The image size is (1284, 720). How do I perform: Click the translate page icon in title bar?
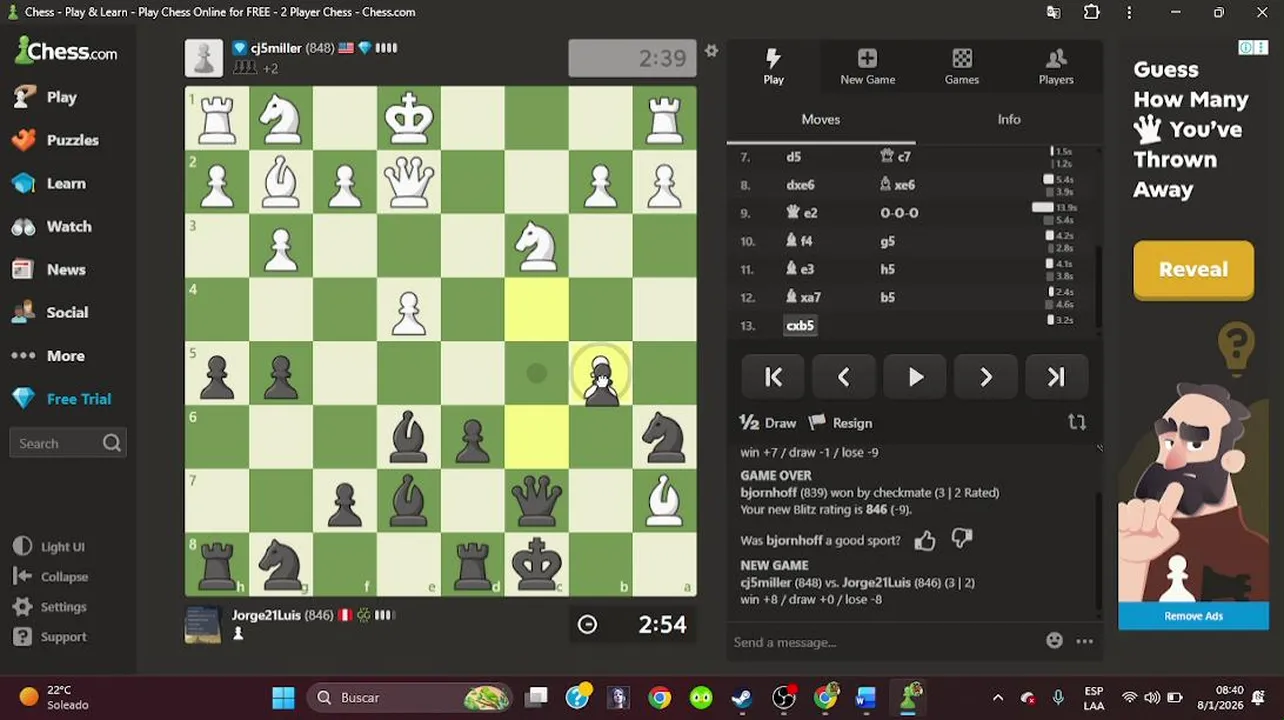1053,12
